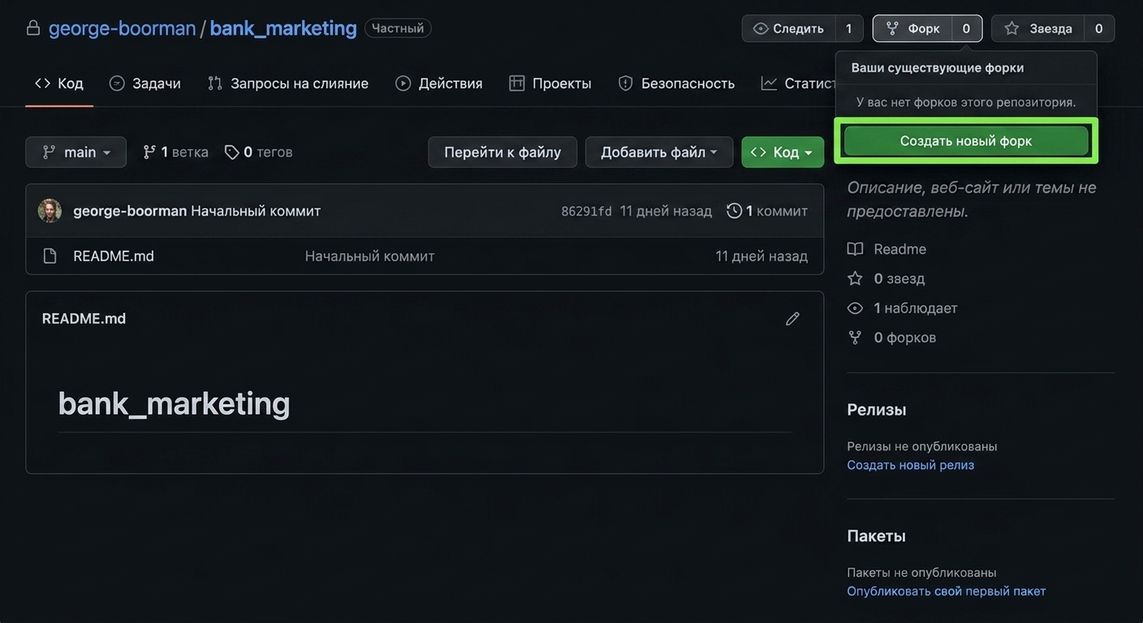
Task: Click the README.md title in readme panel
Action: pos(84,318)
